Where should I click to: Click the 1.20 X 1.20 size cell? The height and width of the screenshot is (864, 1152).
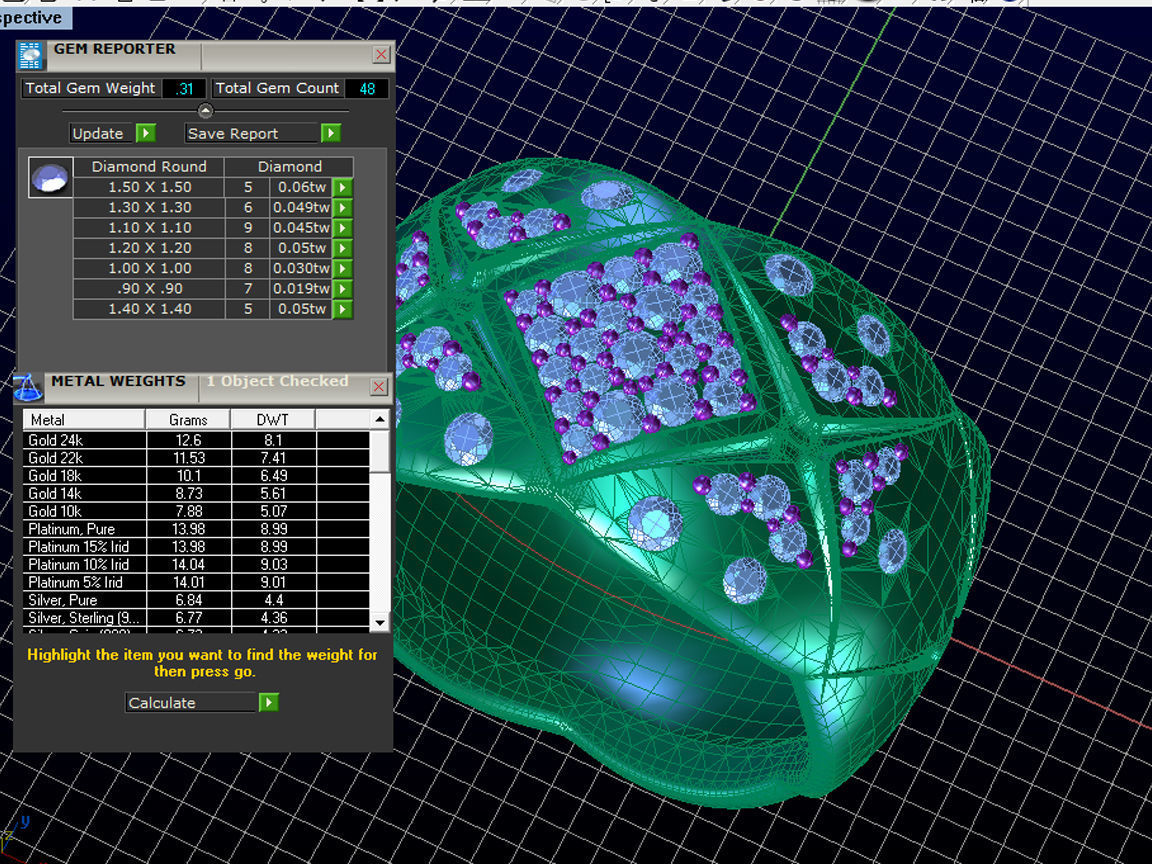tap(149, 248)
